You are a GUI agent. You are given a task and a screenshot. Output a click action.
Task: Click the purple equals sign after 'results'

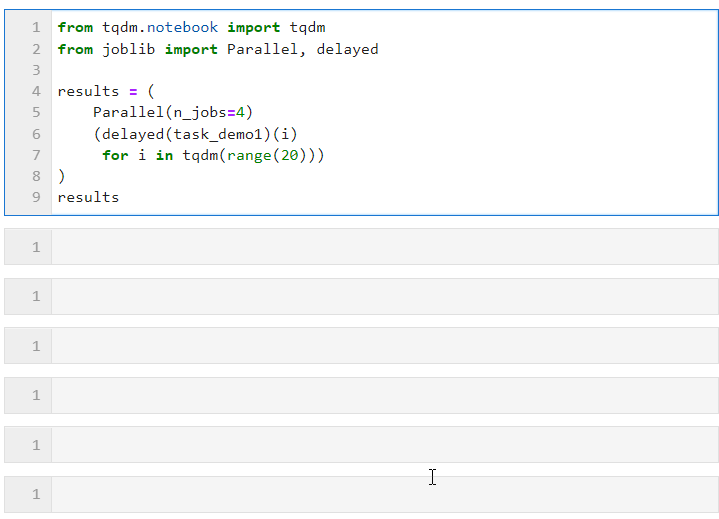click(x=133, y=92)
